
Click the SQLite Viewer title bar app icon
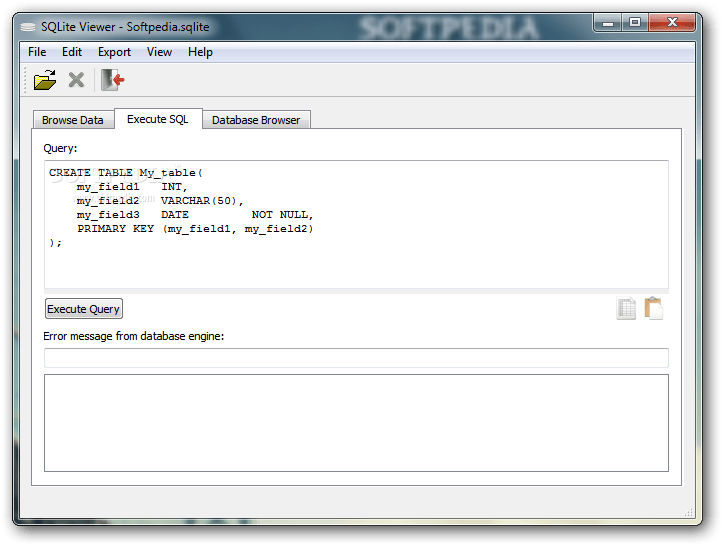[28, 27]
